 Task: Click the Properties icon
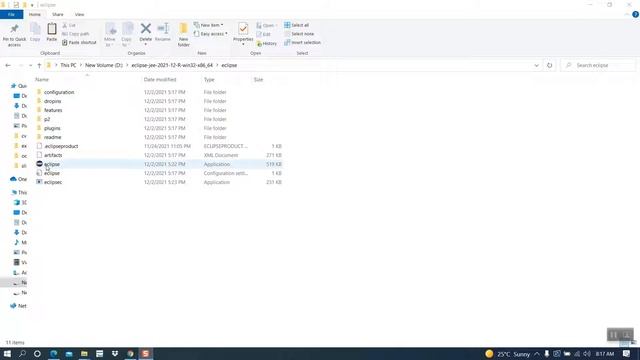tap(243, 29)
